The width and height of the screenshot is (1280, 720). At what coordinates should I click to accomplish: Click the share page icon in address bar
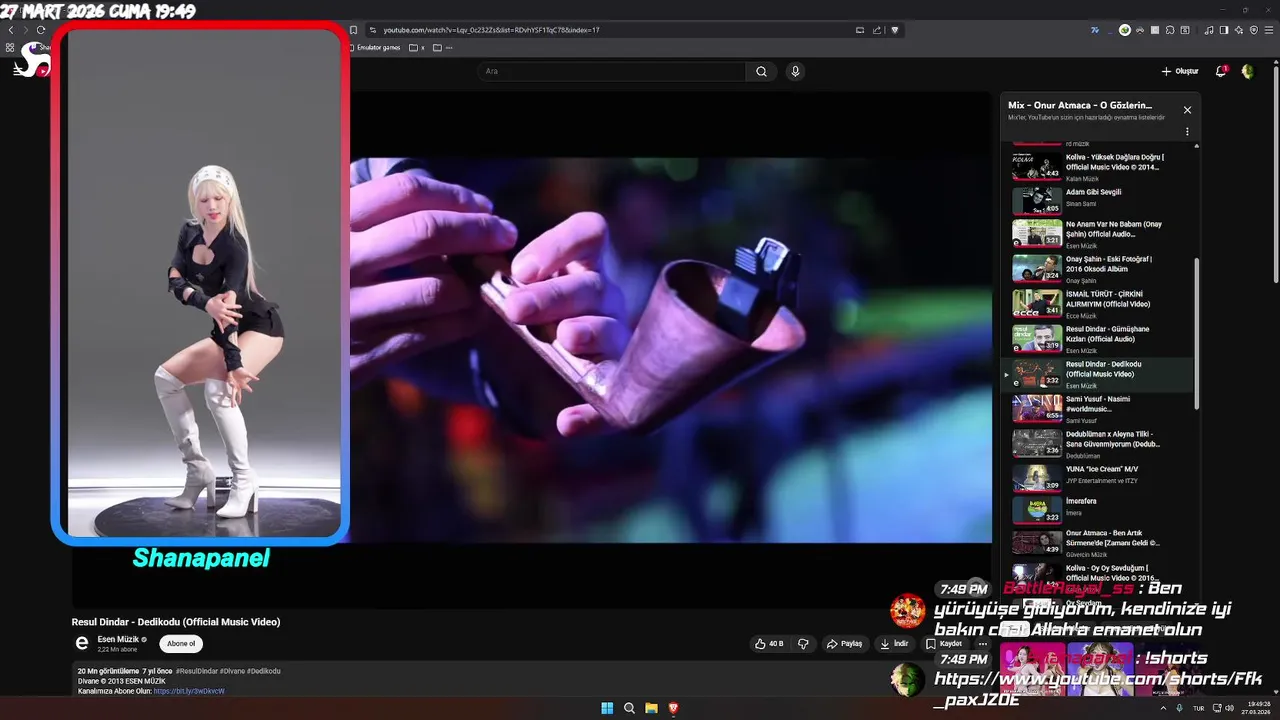coord(876,30)
